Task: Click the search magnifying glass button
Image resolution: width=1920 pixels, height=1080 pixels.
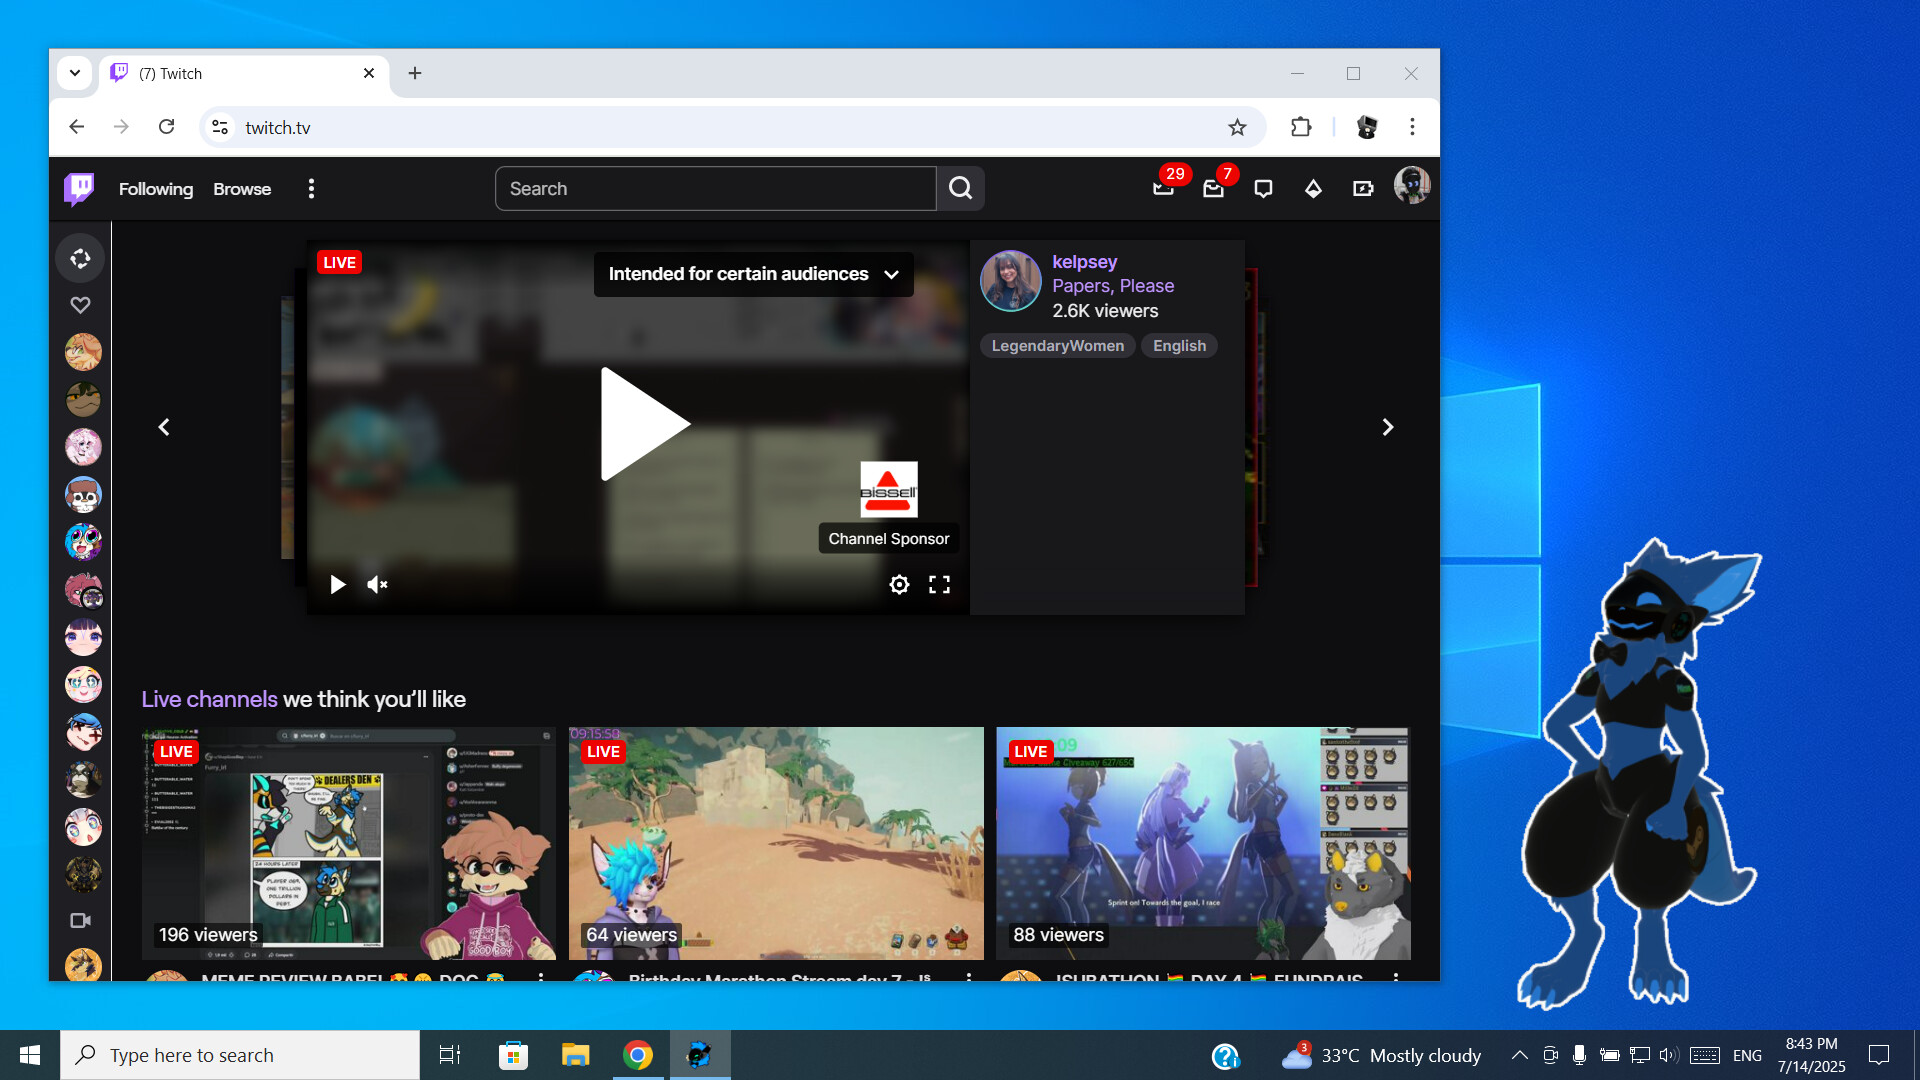Action: coord(959,188)
